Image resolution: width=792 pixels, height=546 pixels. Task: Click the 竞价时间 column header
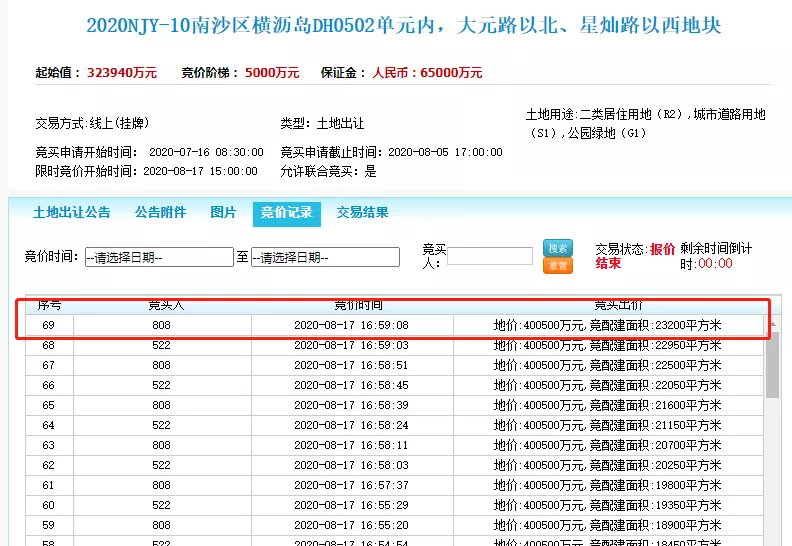[x=351, y=305]
